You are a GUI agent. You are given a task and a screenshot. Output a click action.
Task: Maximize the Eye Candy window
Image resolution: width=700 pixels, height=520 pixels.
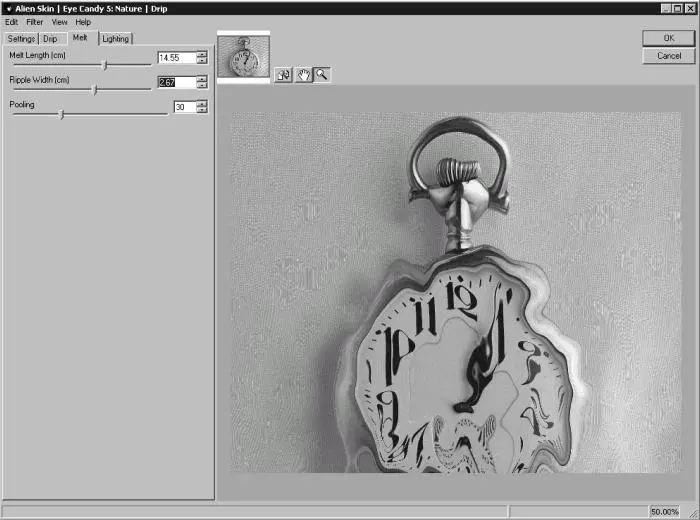677,8
